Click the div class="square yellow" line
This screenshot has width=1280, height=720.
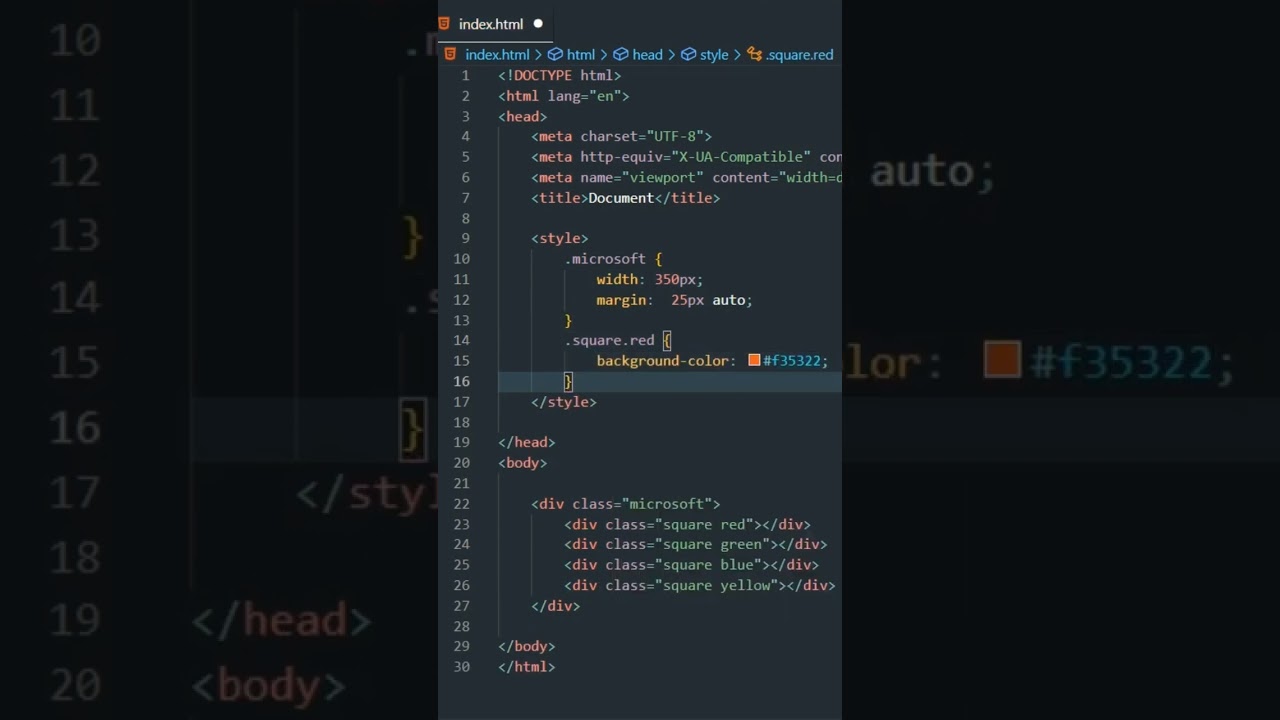coord(700,586)
